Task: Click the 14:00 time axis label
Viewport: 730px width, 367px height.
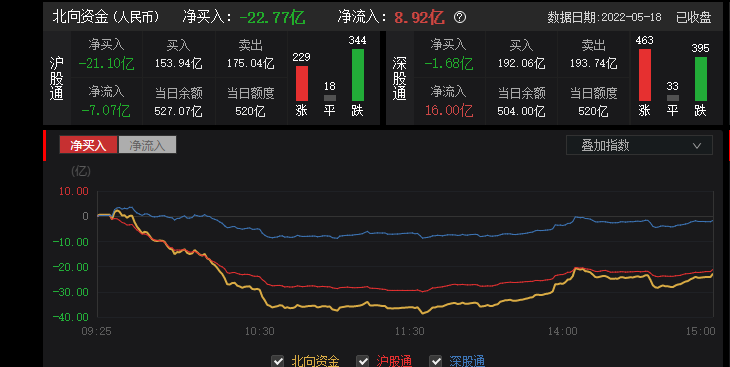Action: pyautogui.click(x=562, y=331)
